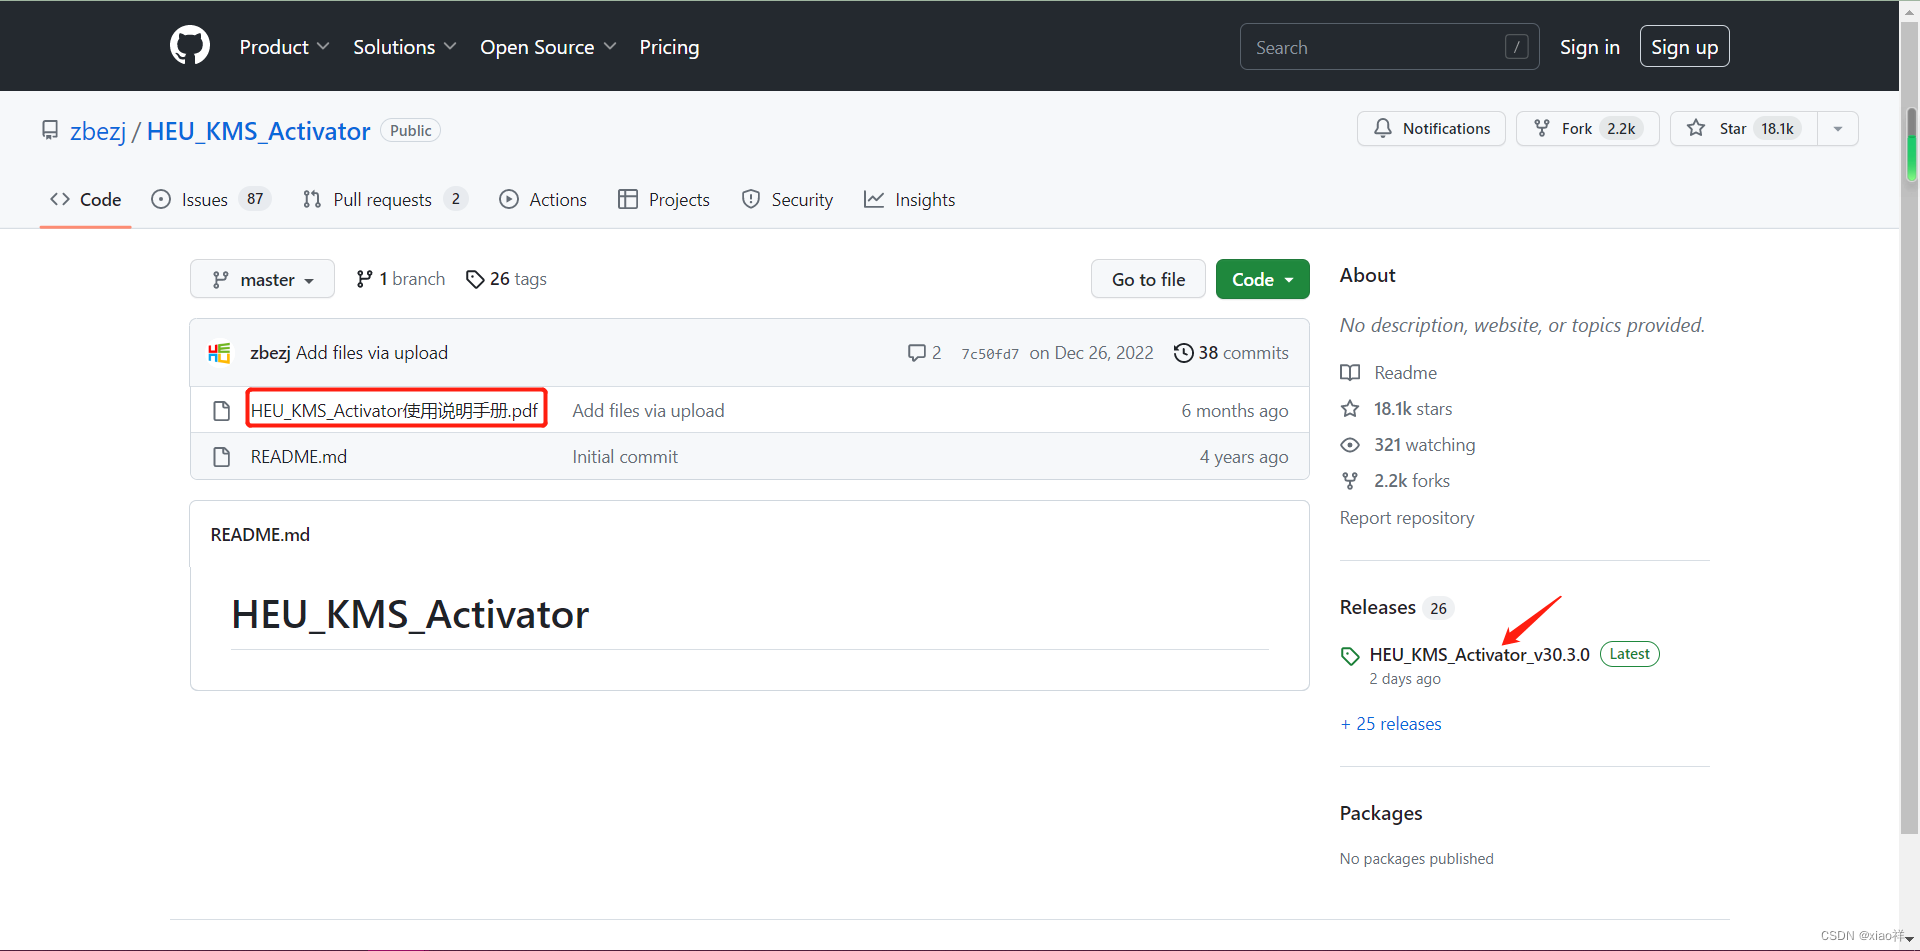Open the Insights tab
The image size is (1920, 951).
910,200
